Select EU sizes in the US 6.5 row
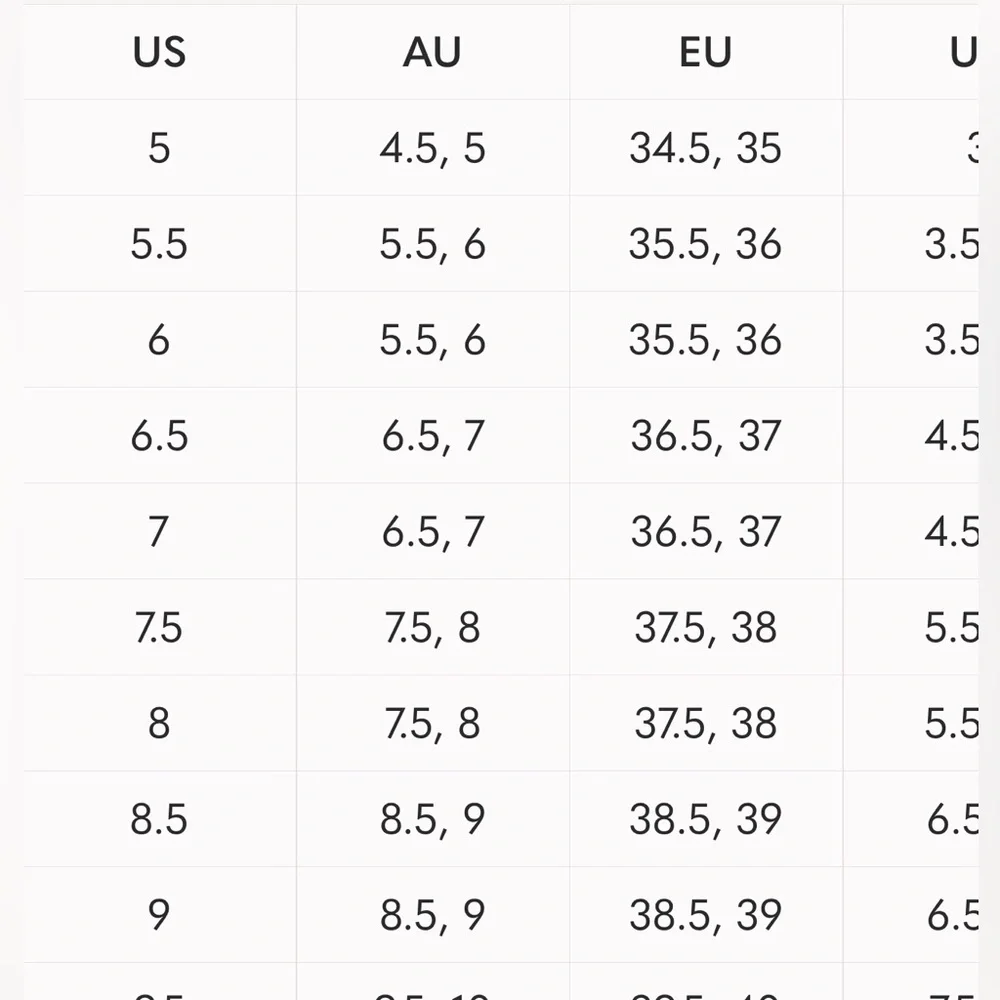Viewport: 1000px width, 1000px height. click(705, 436)
